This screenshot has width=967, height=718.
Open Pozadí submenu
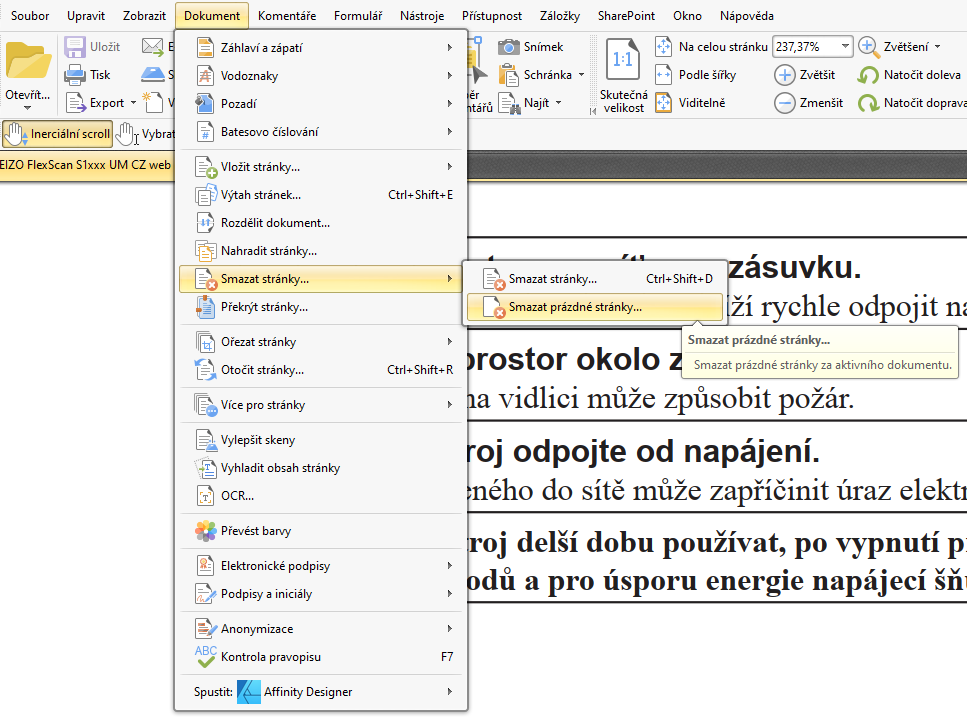click(x=321, y=104)
